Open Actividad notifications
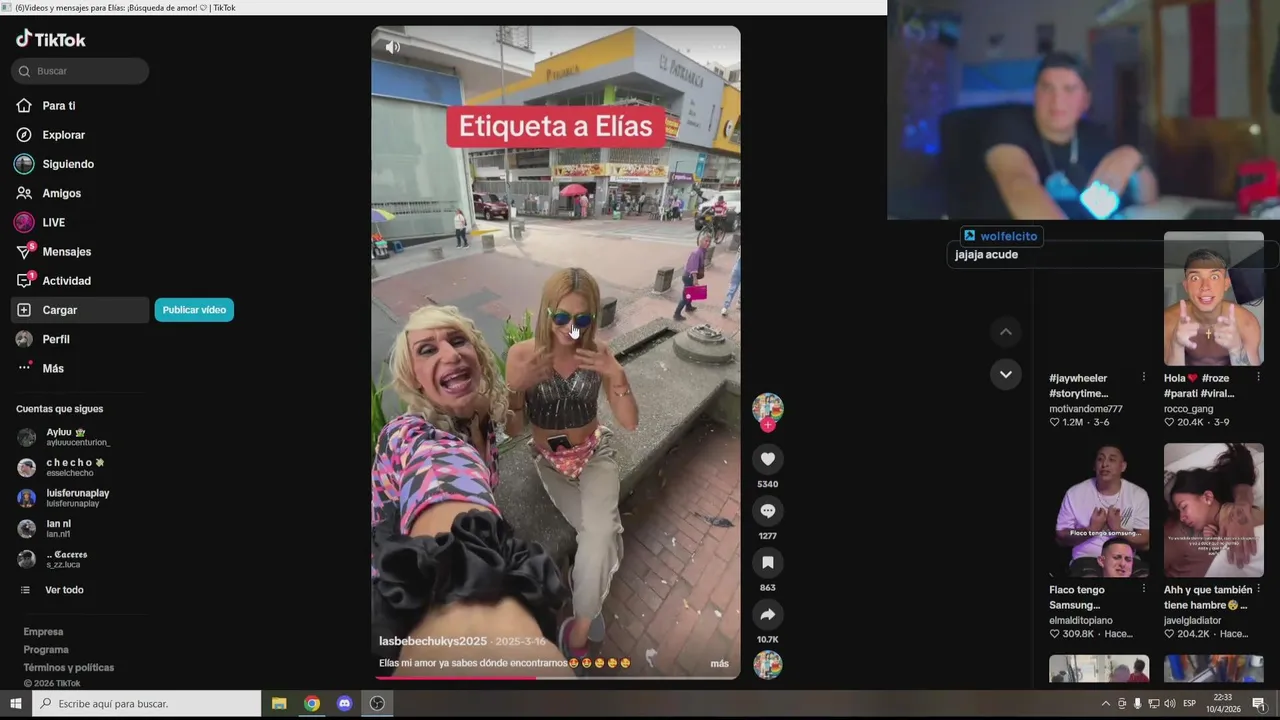The image size is (1280, 720). pos(66,281)
